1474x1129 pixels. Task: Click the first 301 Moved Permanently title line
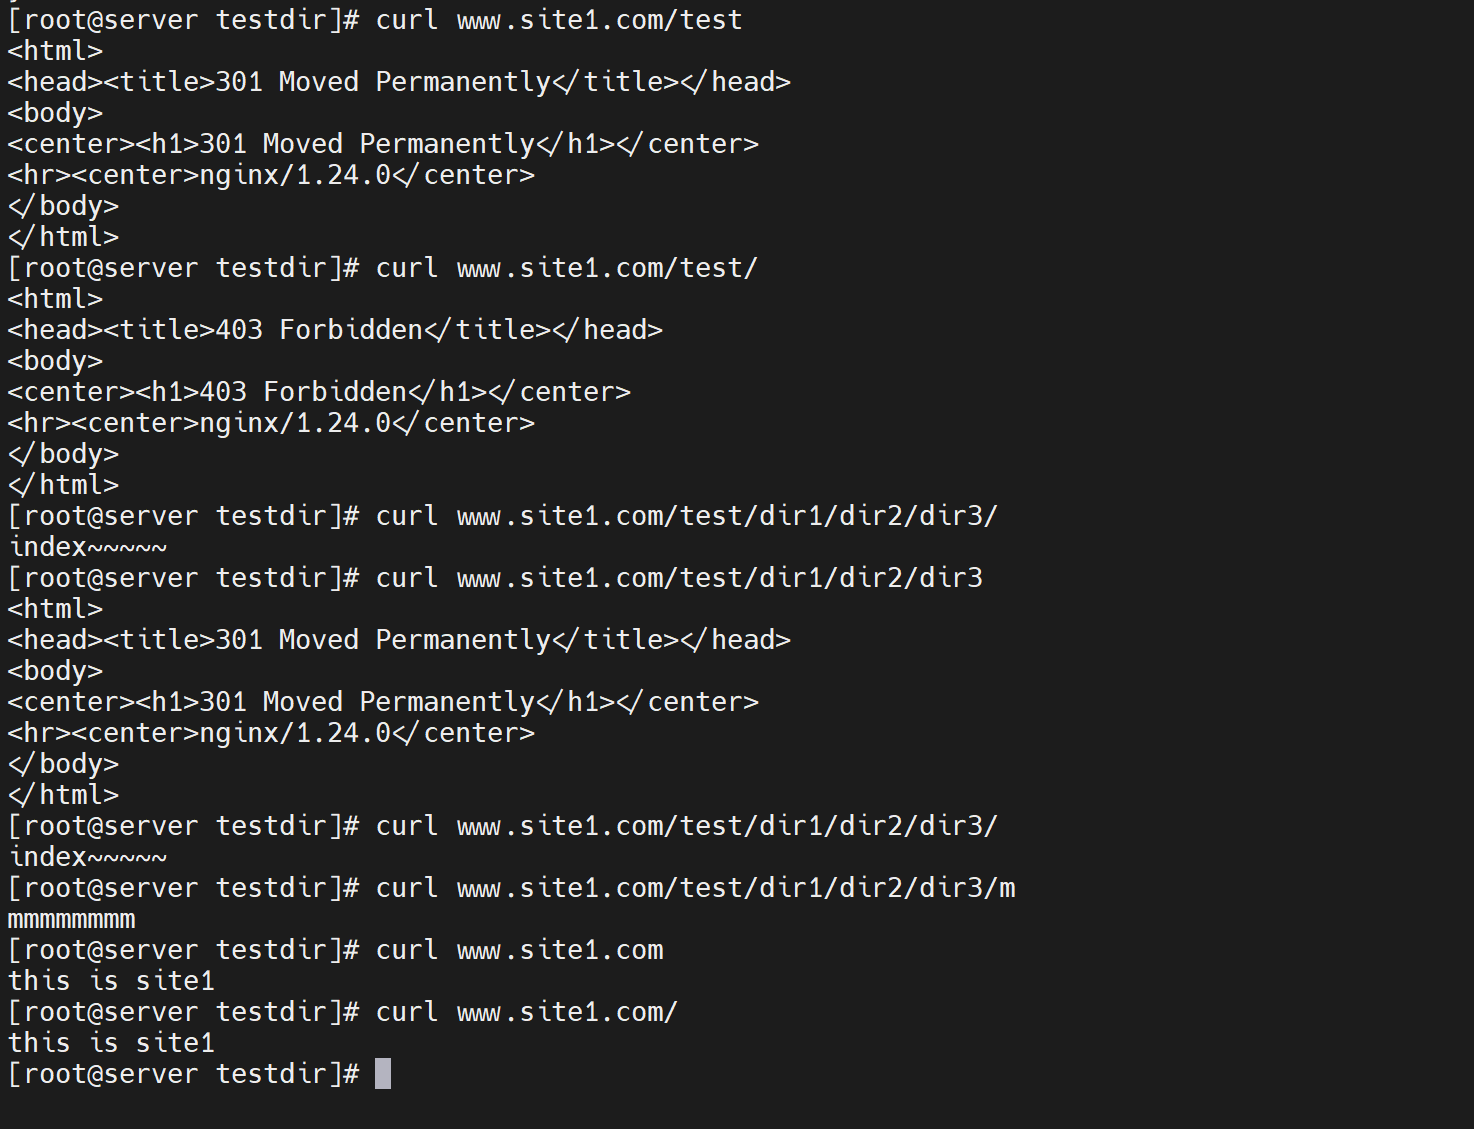pyautogui.click(x=399, y=82)
